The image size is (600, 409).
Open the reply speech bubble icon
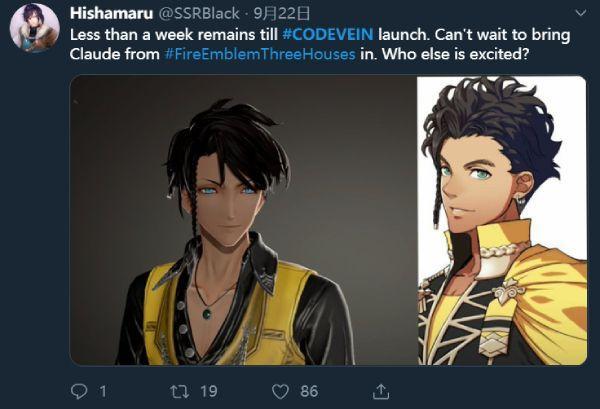click(x=79, y=391)
